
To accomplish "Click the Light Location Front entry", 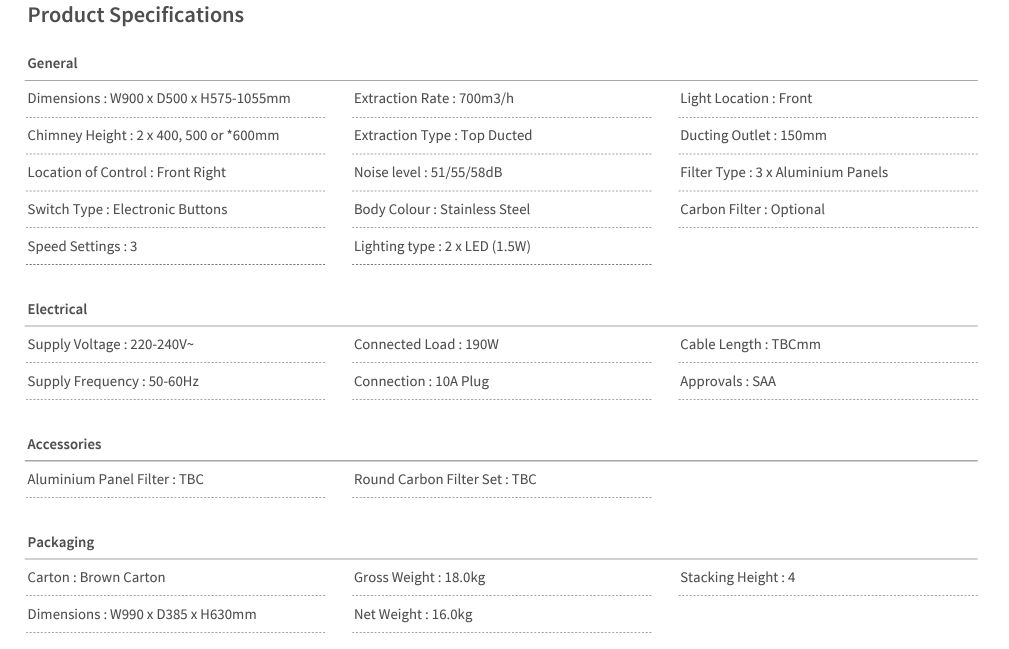I will (745, 98).
